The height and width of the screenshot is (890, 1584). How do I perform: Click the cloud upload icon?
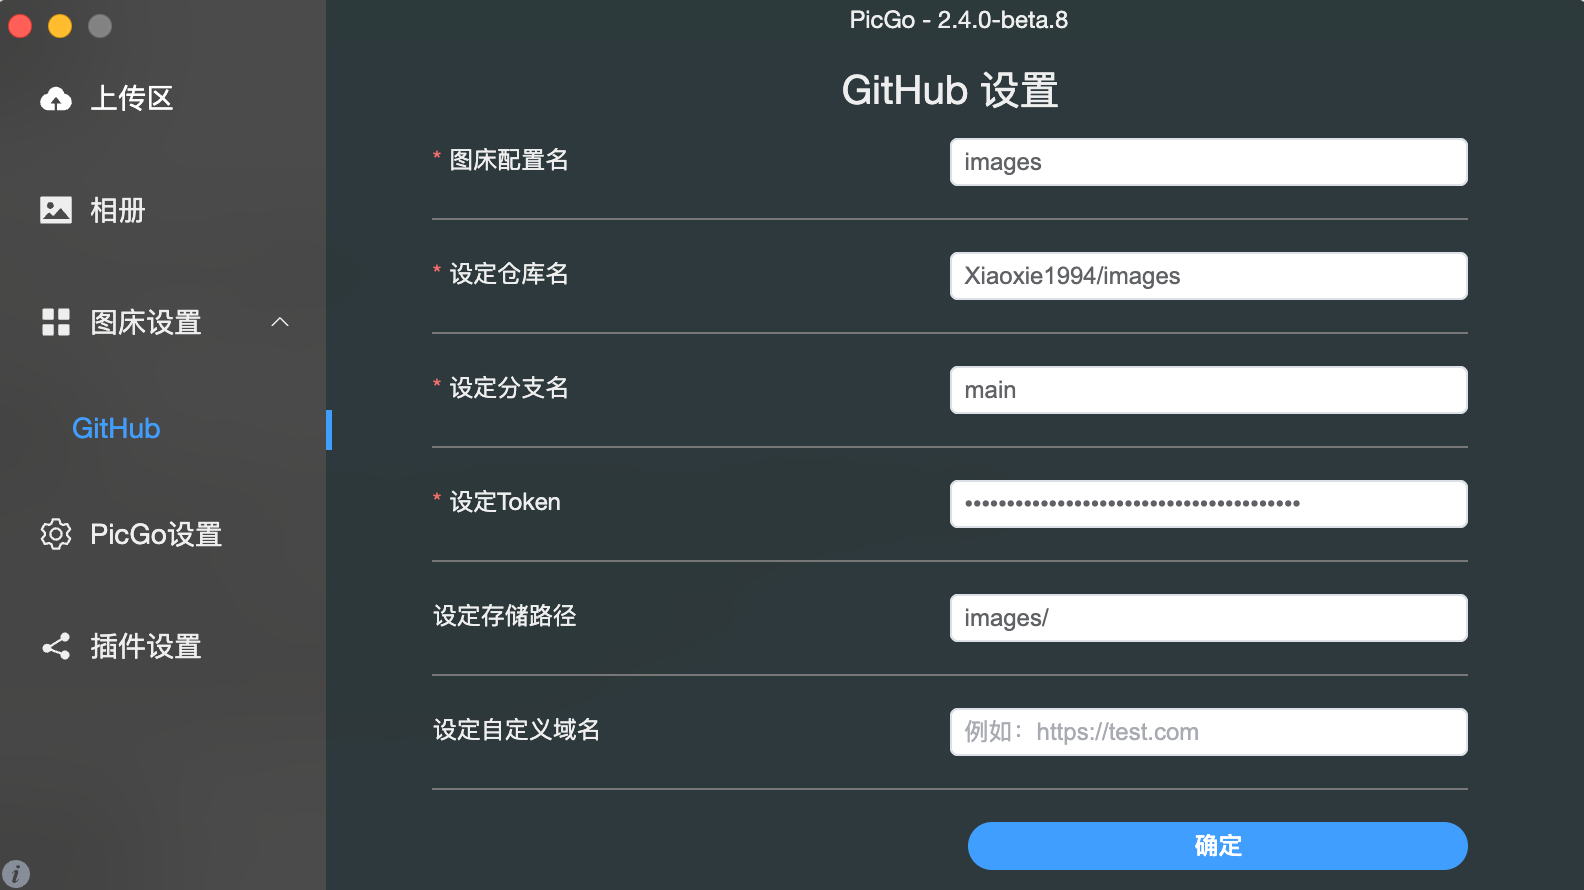[x=56, y=99]
